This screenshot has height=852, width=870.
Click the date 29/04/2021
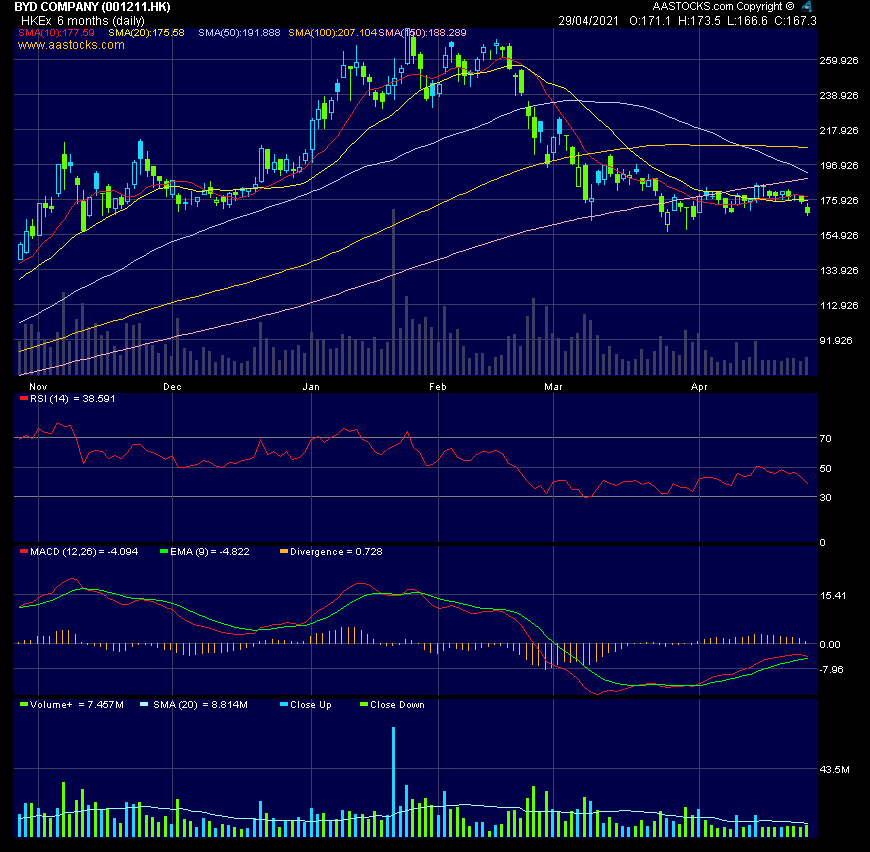click(588, 21)
